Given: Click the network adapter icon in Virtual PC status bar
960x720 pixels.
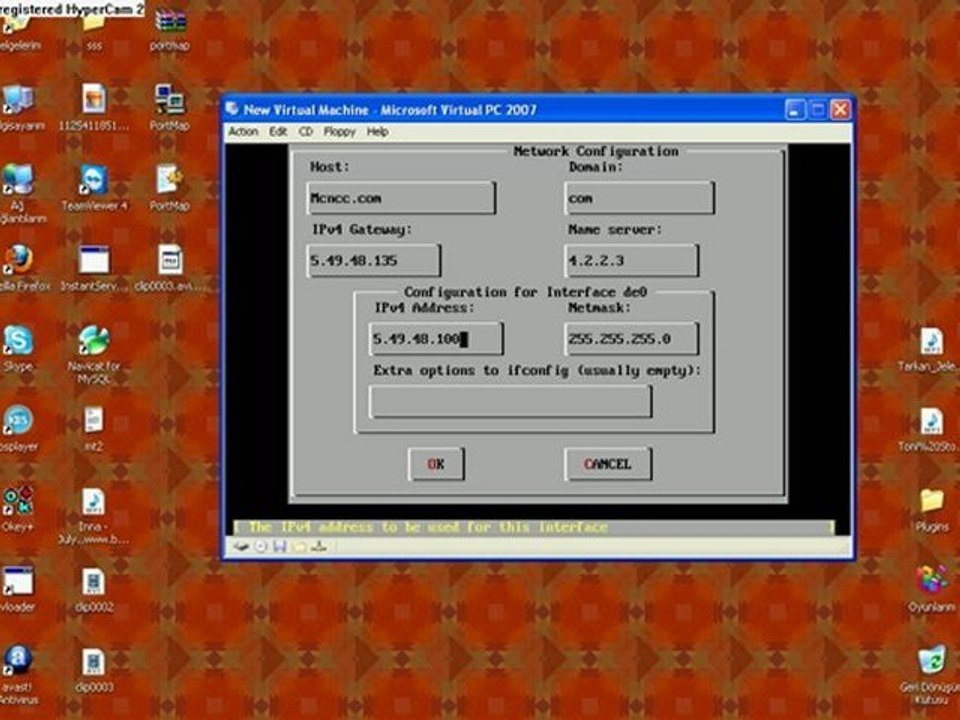Looking at the screenshot, I should [318, 546].
